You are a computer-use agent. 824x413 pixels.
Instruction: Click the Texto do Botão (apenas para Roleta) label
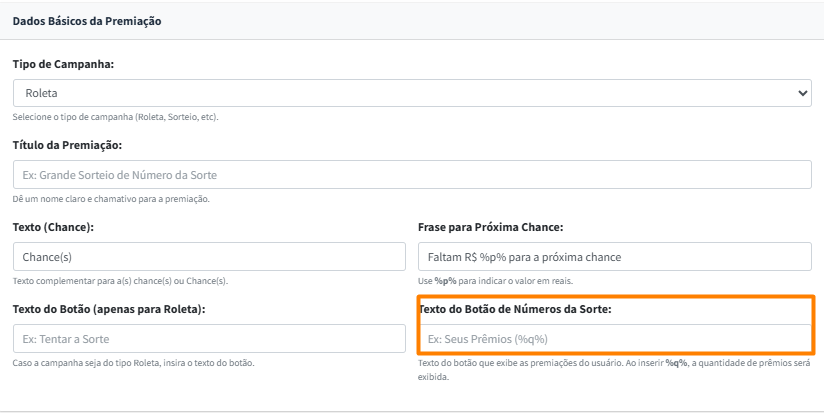coord(109,309)
